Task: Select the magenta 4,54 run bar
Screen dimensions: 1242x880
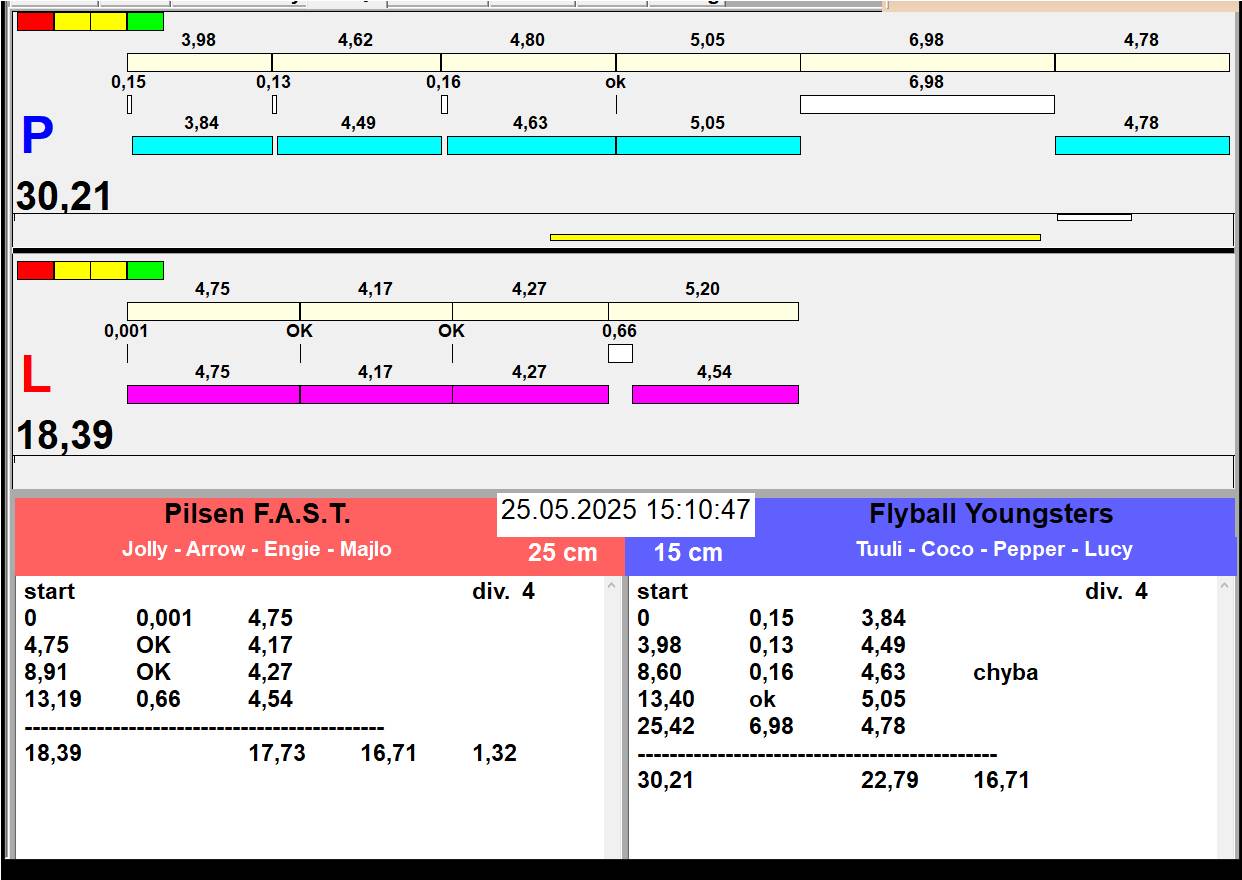Action: [x=715, y=394]
